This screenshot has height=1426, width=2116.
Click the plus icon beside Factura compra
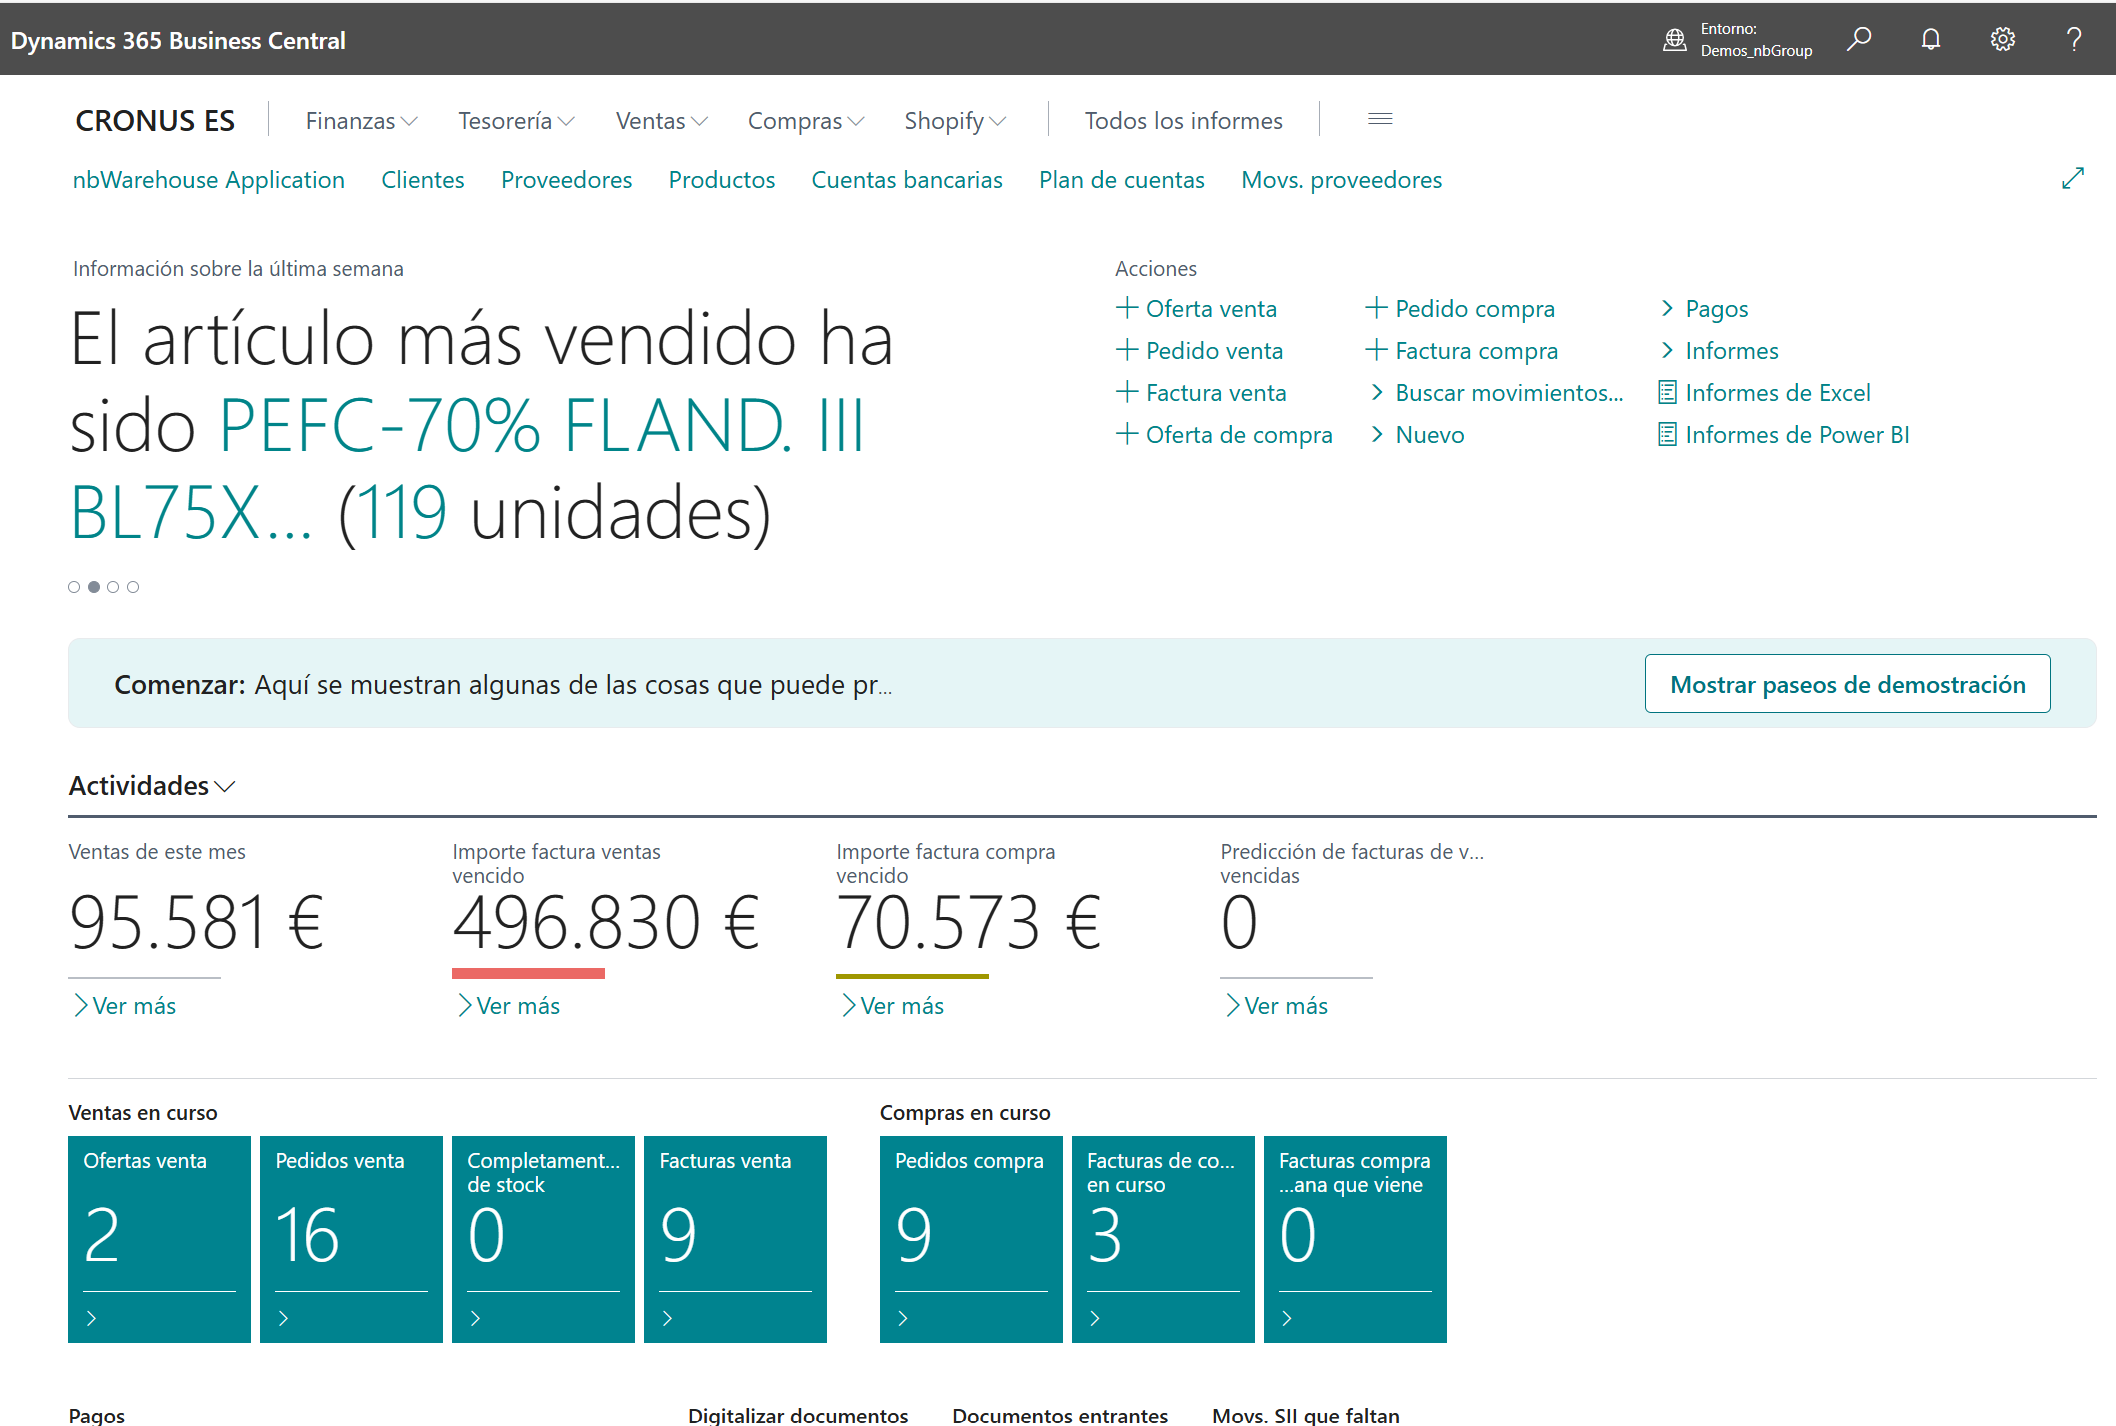tap(1376, 349)
